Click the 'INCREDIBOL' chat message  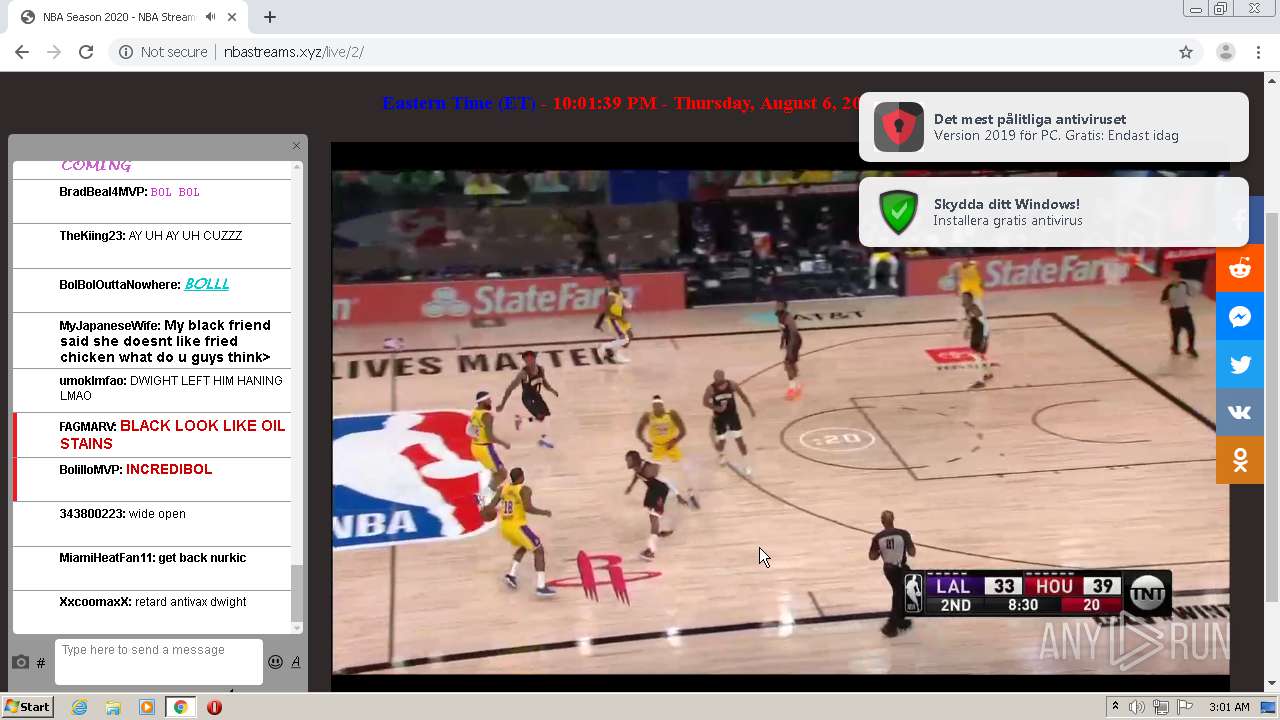click(169, 469)
